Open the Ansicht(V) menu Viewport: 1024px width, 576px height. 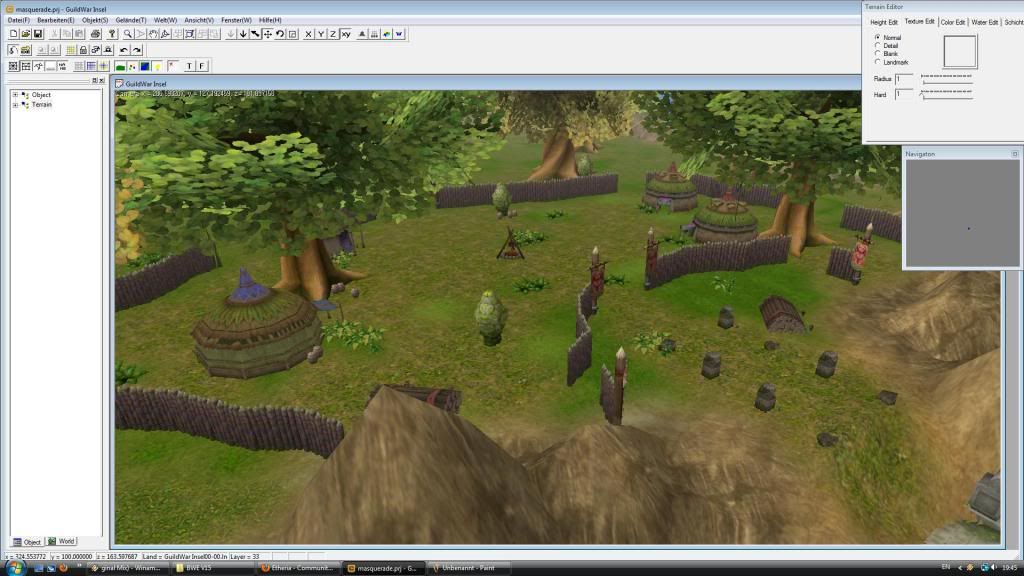click(199, 20)
